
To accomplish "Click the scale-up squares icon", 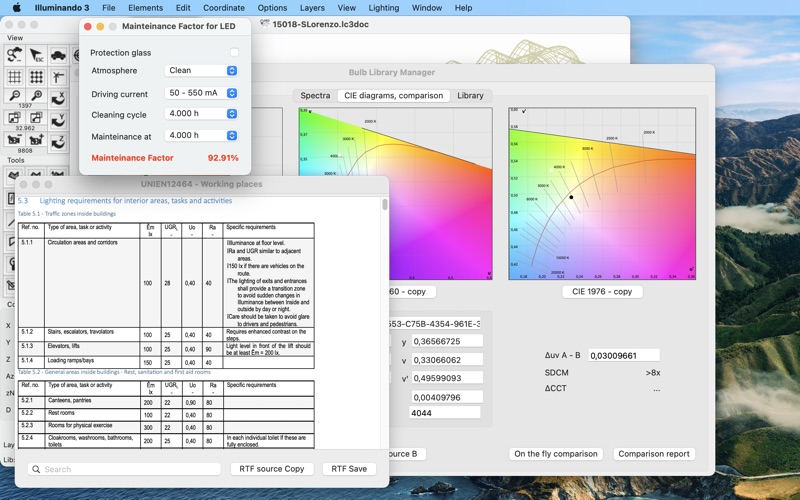I will (36, 118).
